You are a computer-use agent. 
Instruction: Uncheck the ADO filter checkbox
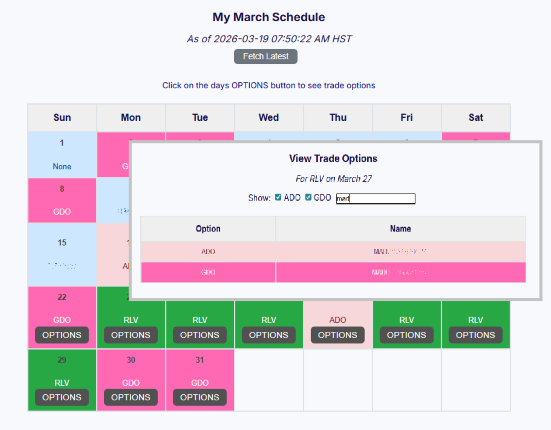coord(278,197)
